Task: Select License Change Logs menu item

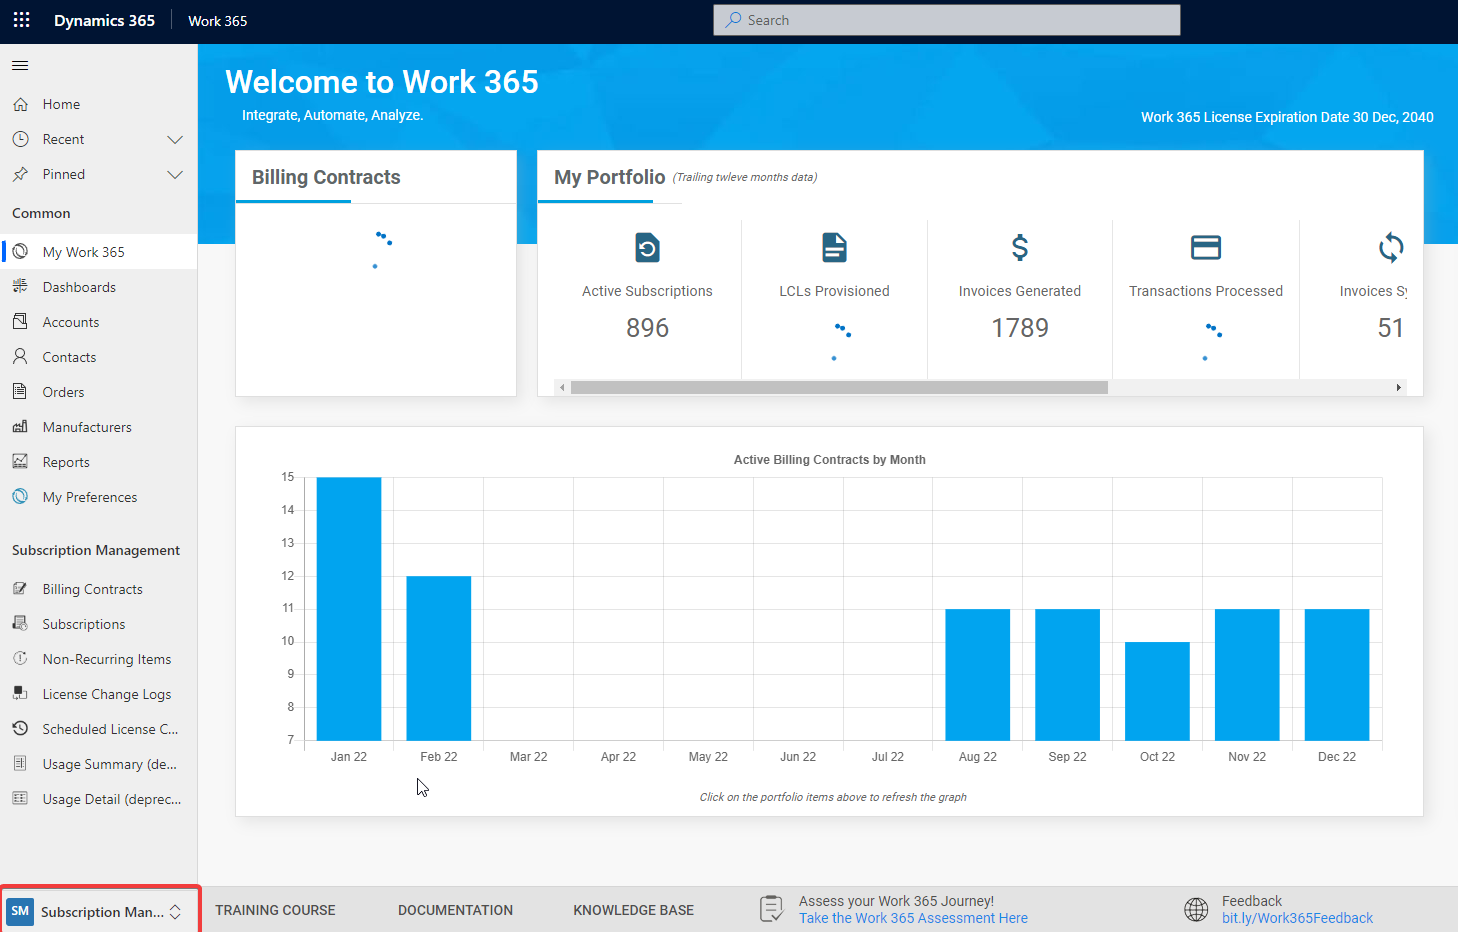Action: point(107,694)
